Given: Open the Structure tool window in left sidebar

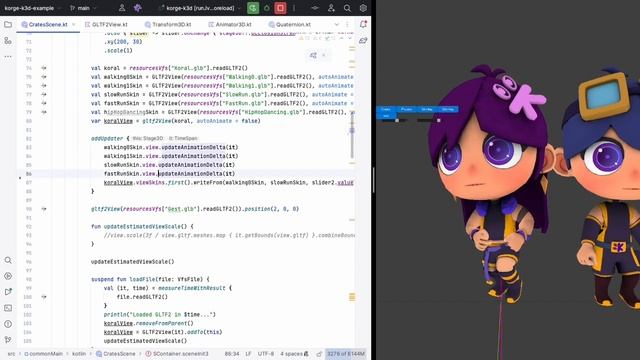Looking at the screenshot, I should pos(8,40).
